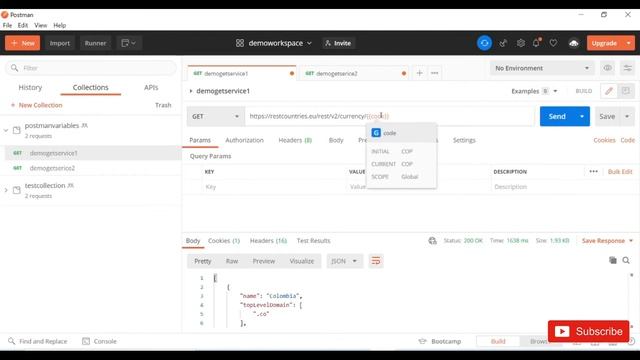Click the heart icon in header
Screen dimensions: 640x360
553,43
